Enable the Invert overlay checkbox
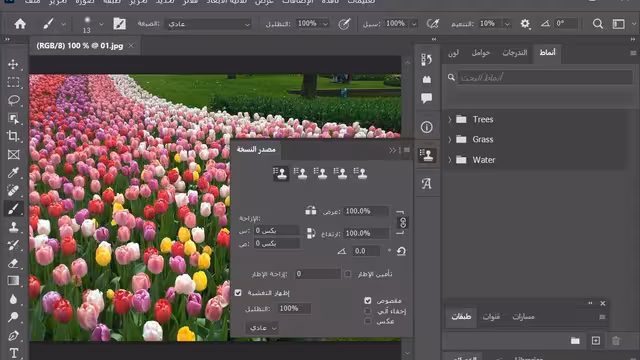Viewport: 640px width, 360px height. (368, 321)
